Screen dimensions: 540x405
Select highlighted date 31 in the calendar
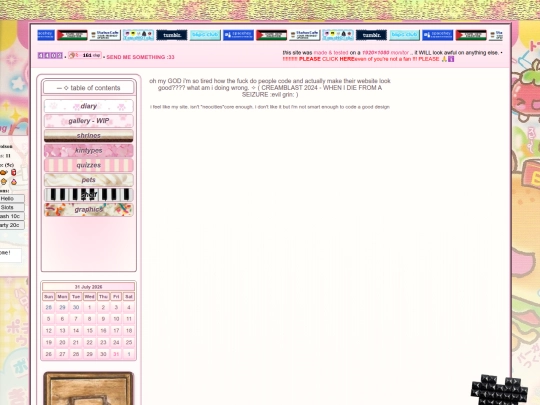click(116, 354)
